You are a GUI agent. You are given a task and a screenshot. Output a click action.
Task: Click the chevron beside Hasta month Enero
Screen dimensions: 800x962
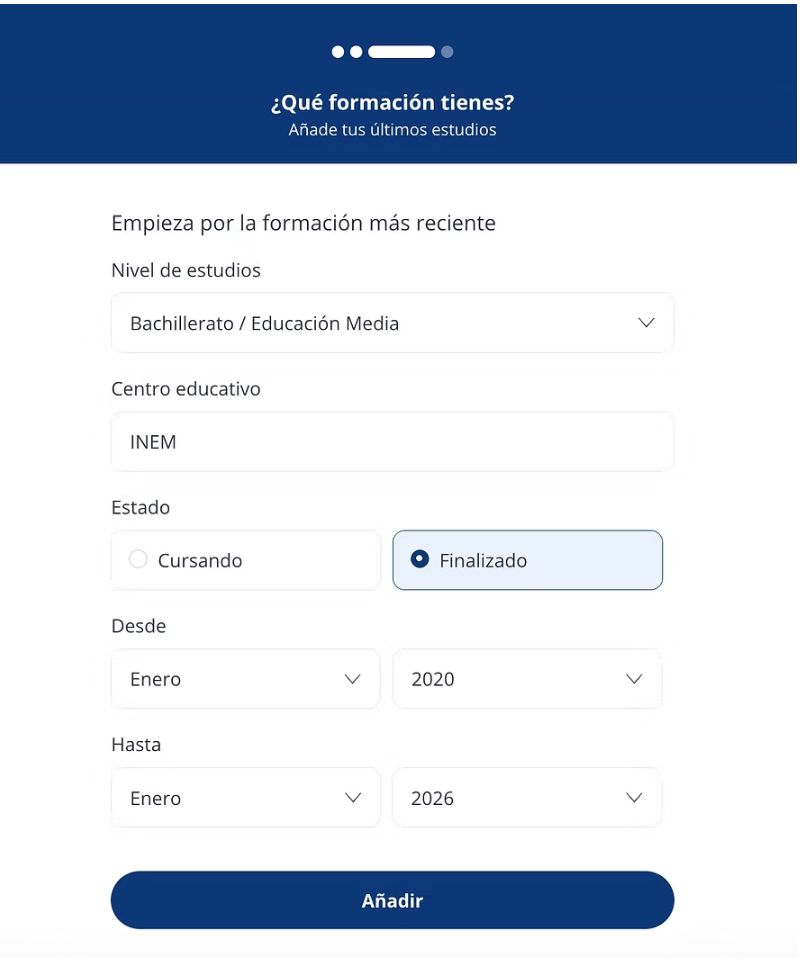[352, 798]
